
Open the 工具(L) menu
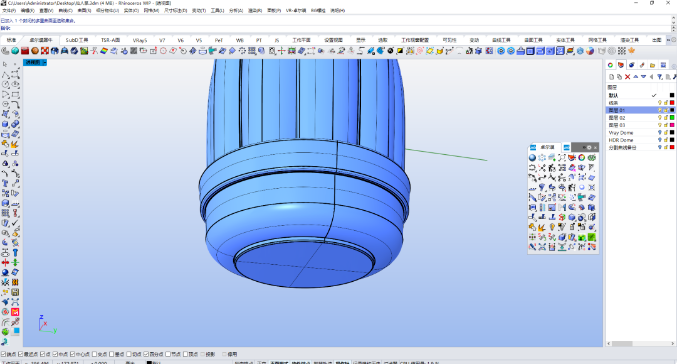217,10
